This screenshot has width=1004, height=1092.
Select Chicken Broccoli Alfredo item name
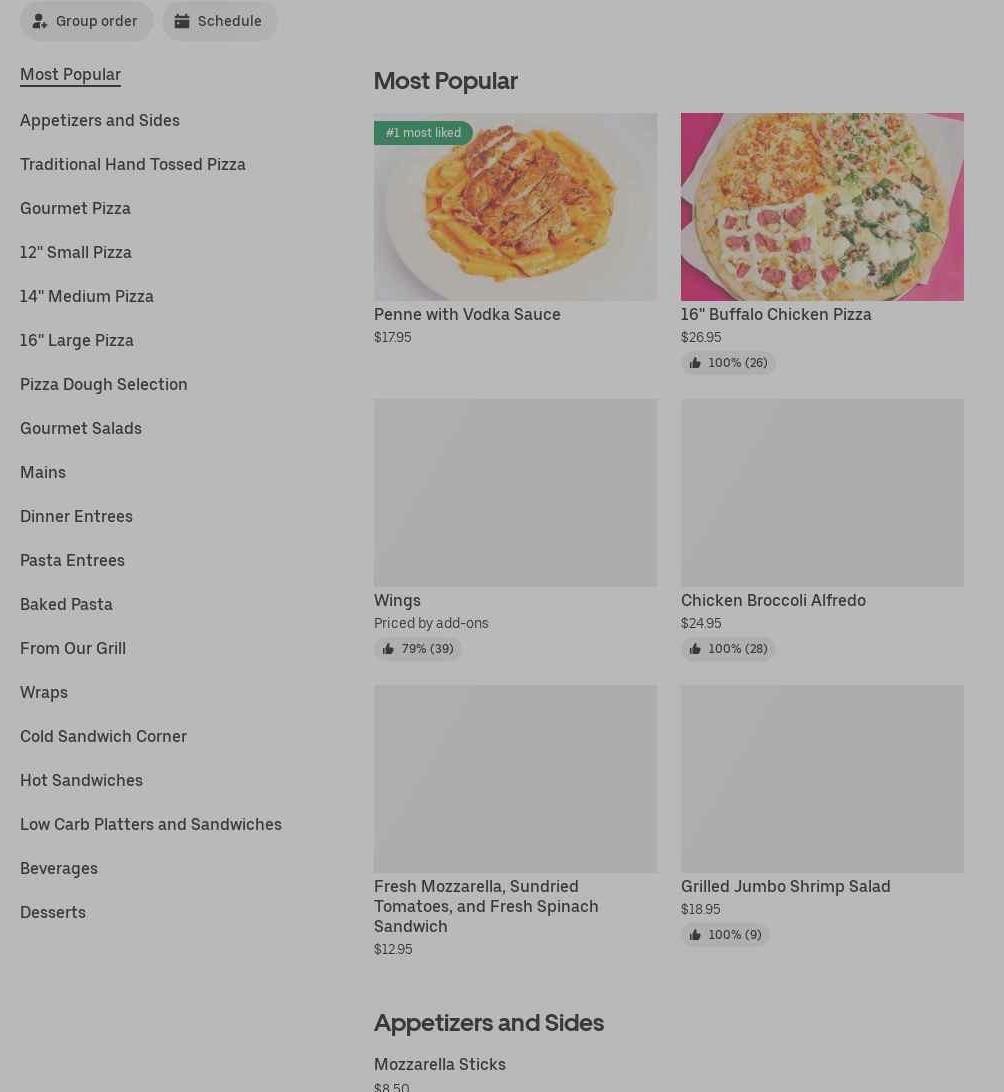pyautogui.click(x=773, y=600)
